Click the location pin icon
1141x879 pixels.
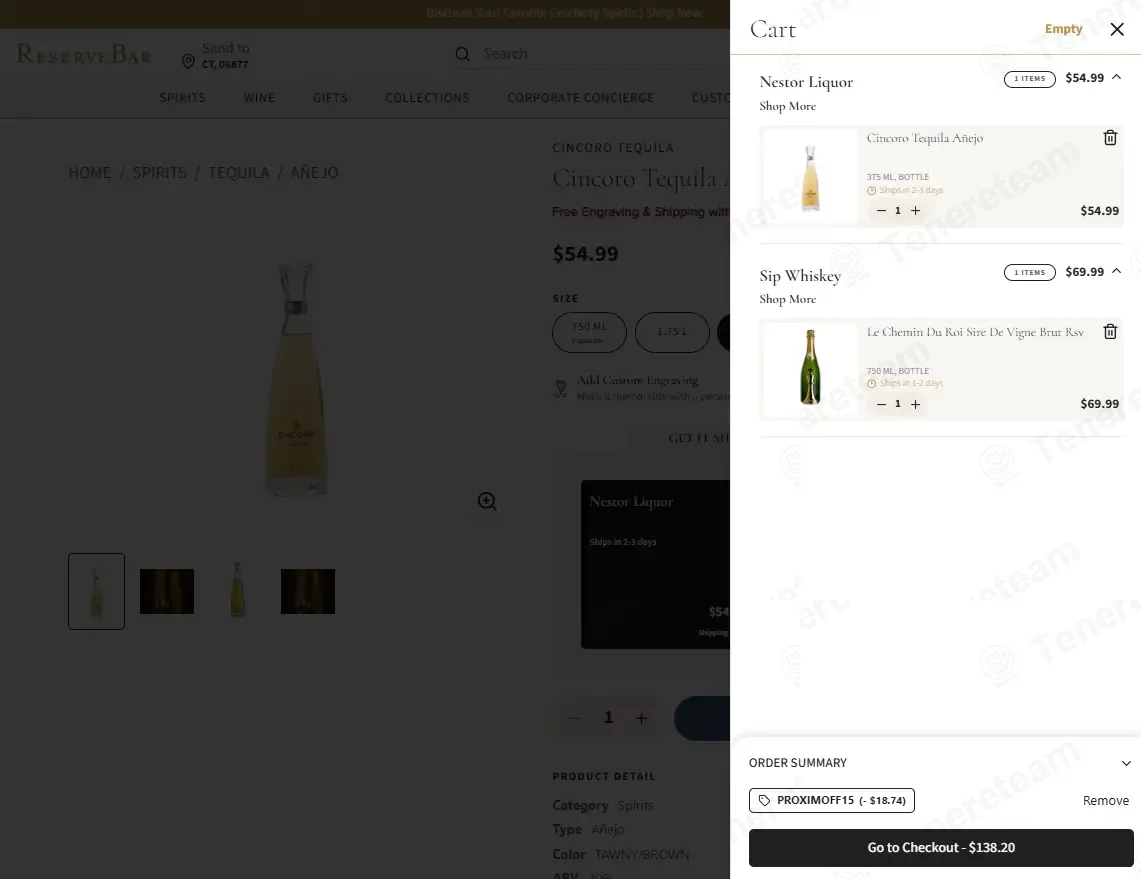(x=188, y=61)
